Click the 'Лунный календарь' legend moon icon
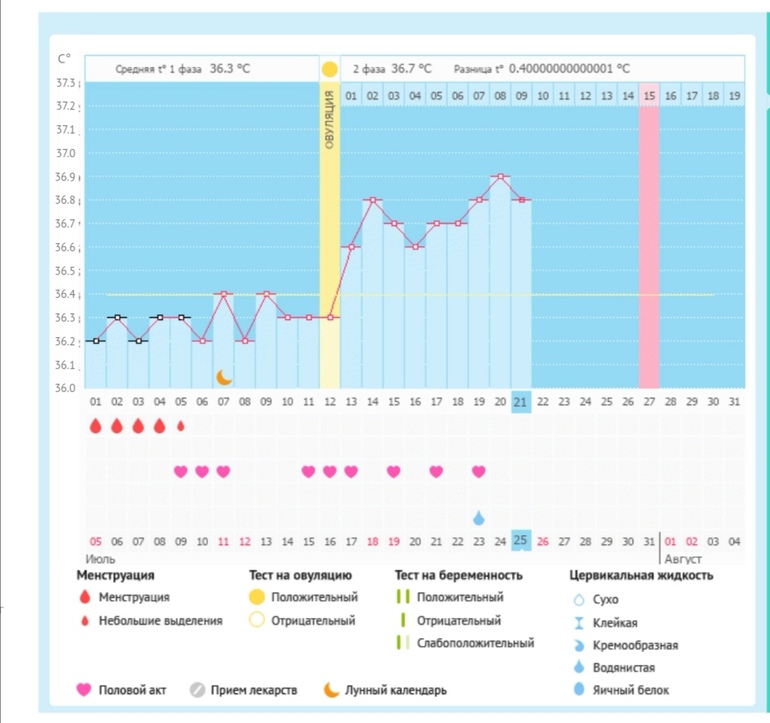The height and width of the screenshot is (723, 770). click(331, 690)
